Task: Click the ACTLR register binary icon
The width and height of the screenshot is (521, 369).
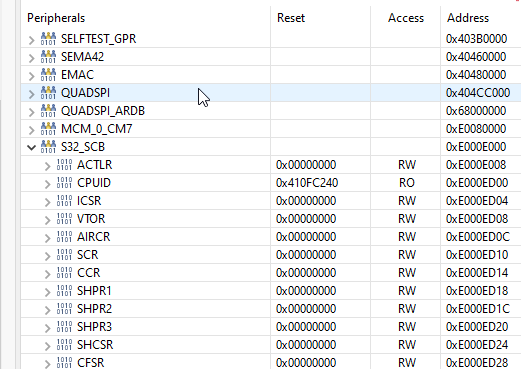Action: click(x=64, y=165)
